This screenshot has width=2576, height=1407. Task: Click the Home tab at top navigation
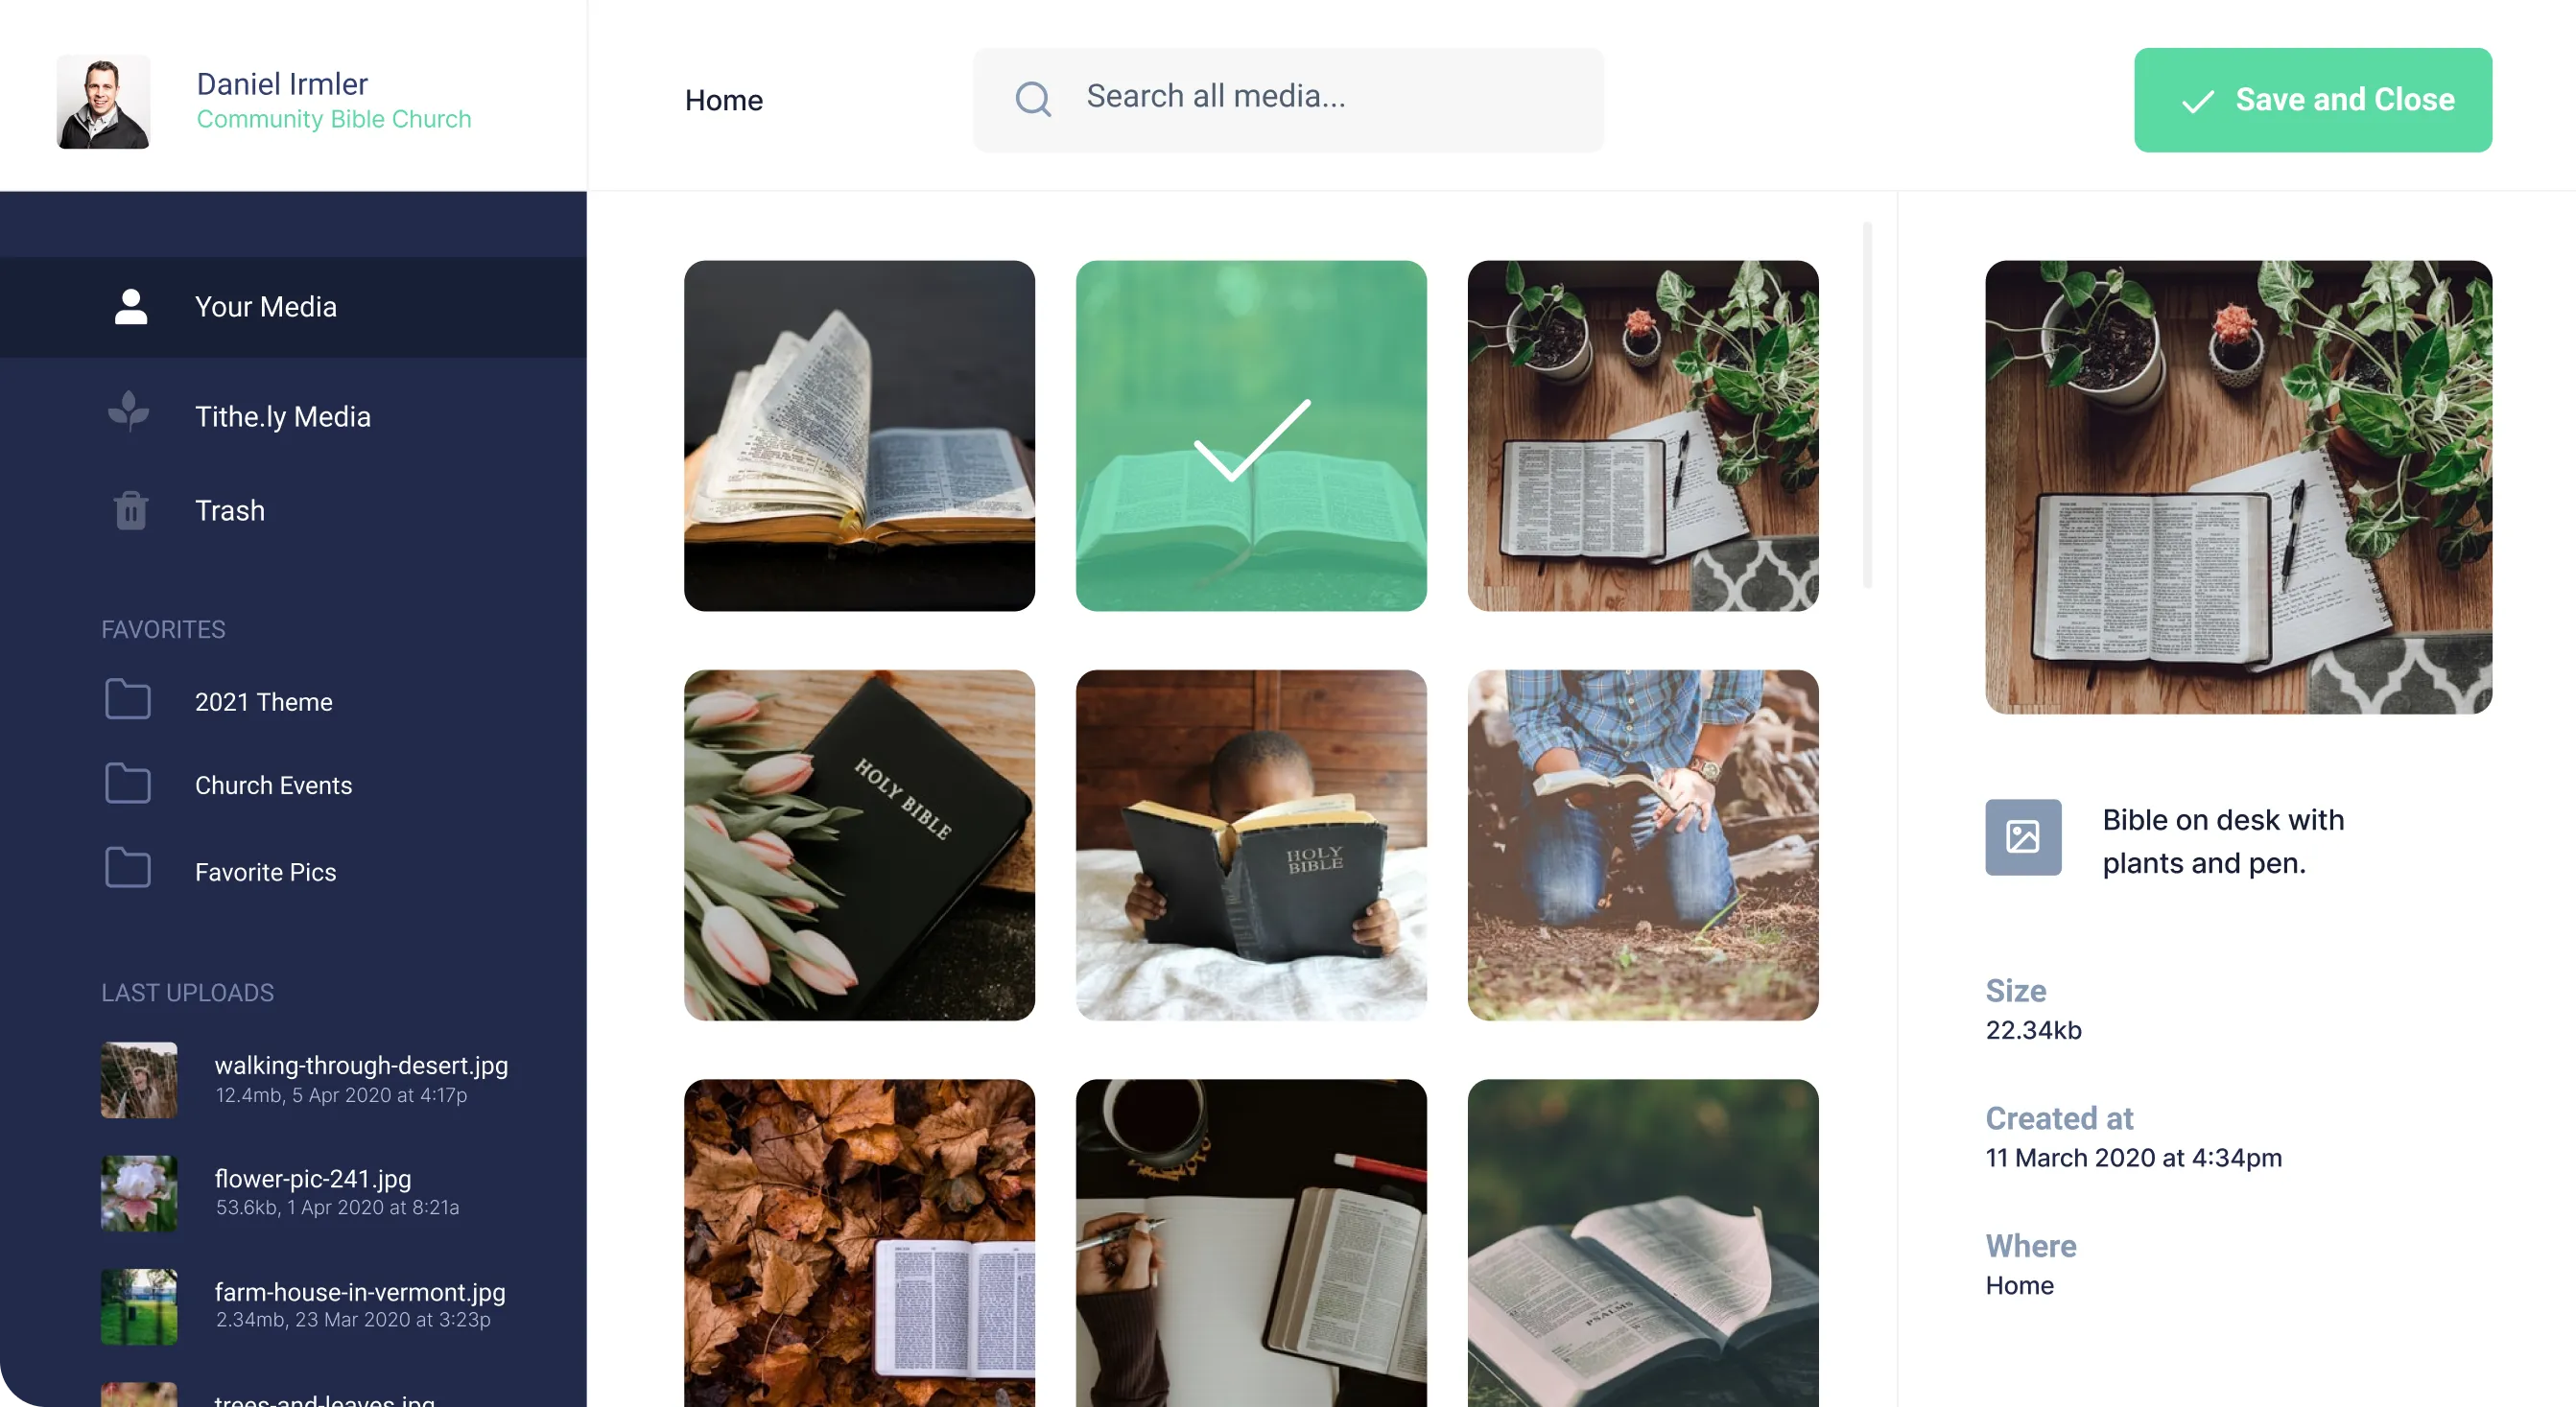coord(724,99)
